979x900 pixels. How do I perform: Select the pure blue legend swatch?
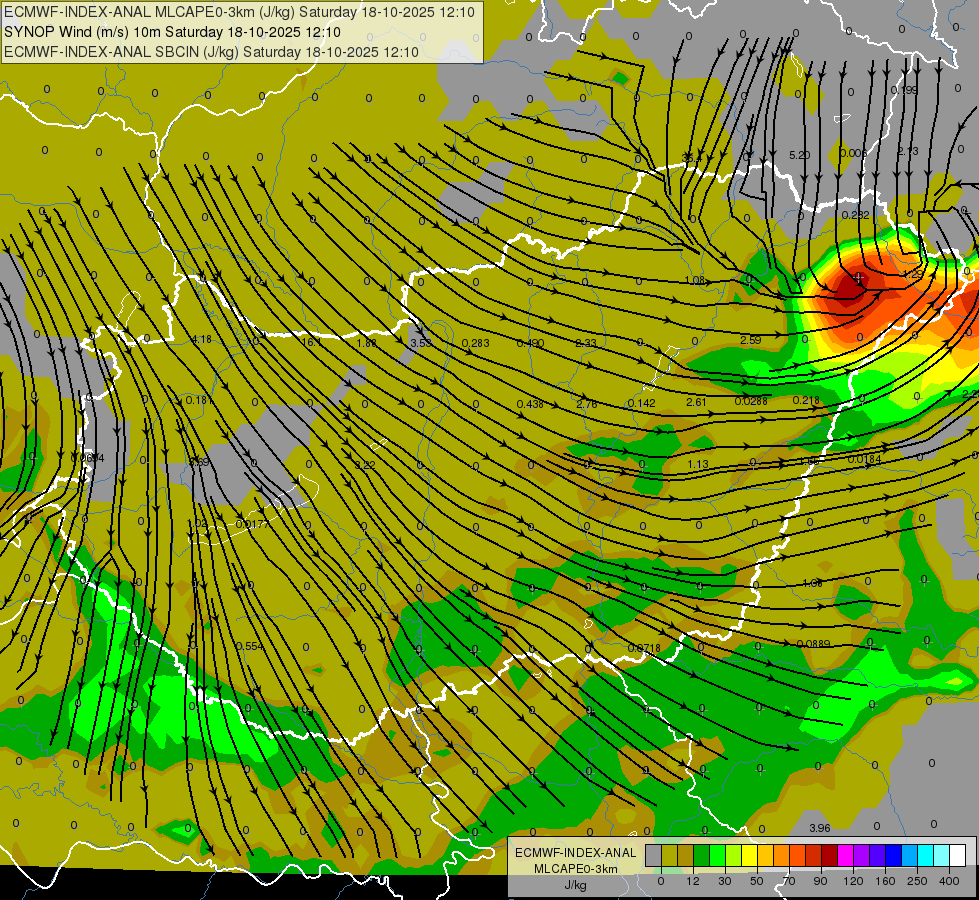[x=893, y=855]
